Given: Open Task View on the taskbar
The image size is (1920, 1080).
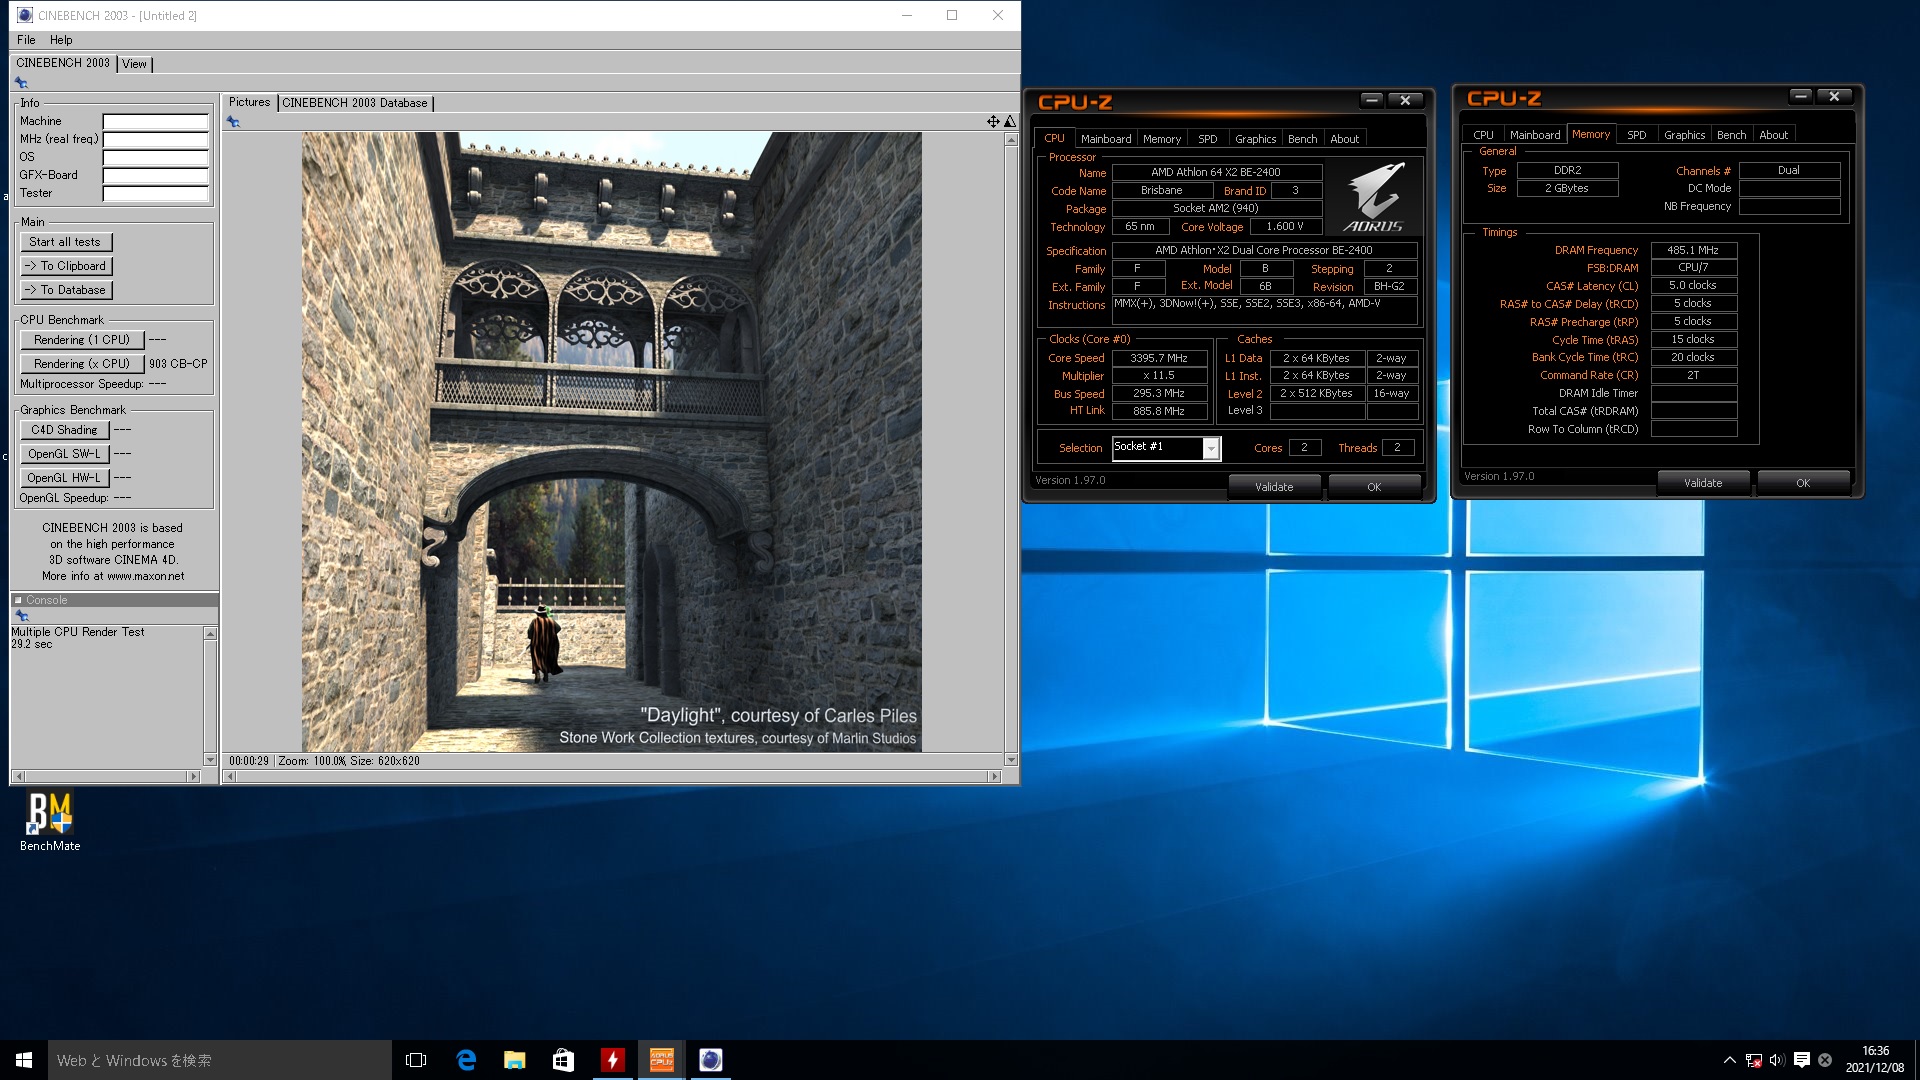Looking at the screenshot, I should click(416, 1060).
